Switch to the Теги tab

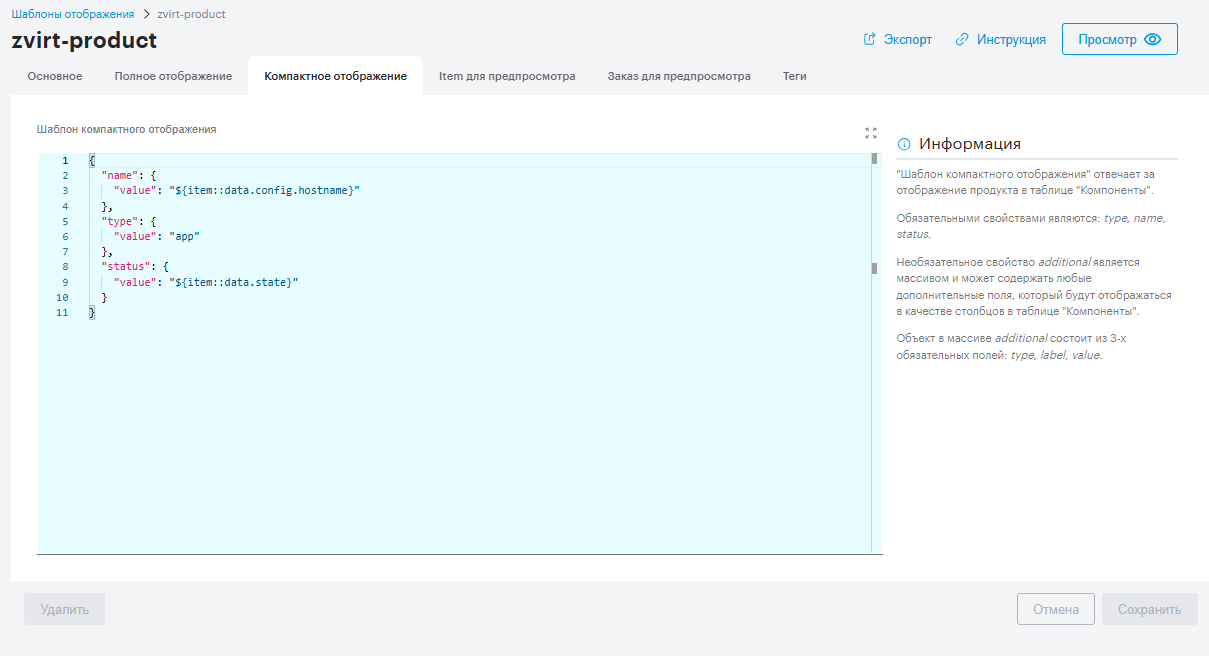point(795,76)
